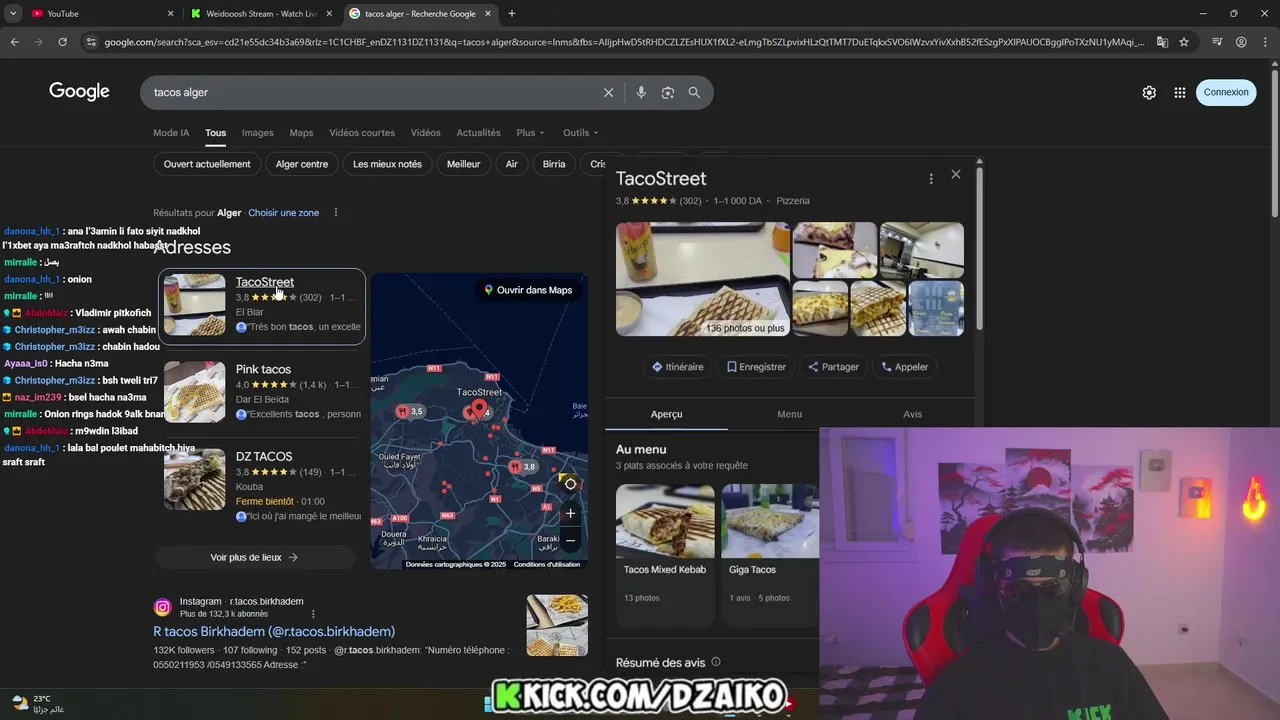The width and height of the screenshot is (1280, 720).
Task: Close the Weidooosh Stream browser tab
Action: click(329, 13)
